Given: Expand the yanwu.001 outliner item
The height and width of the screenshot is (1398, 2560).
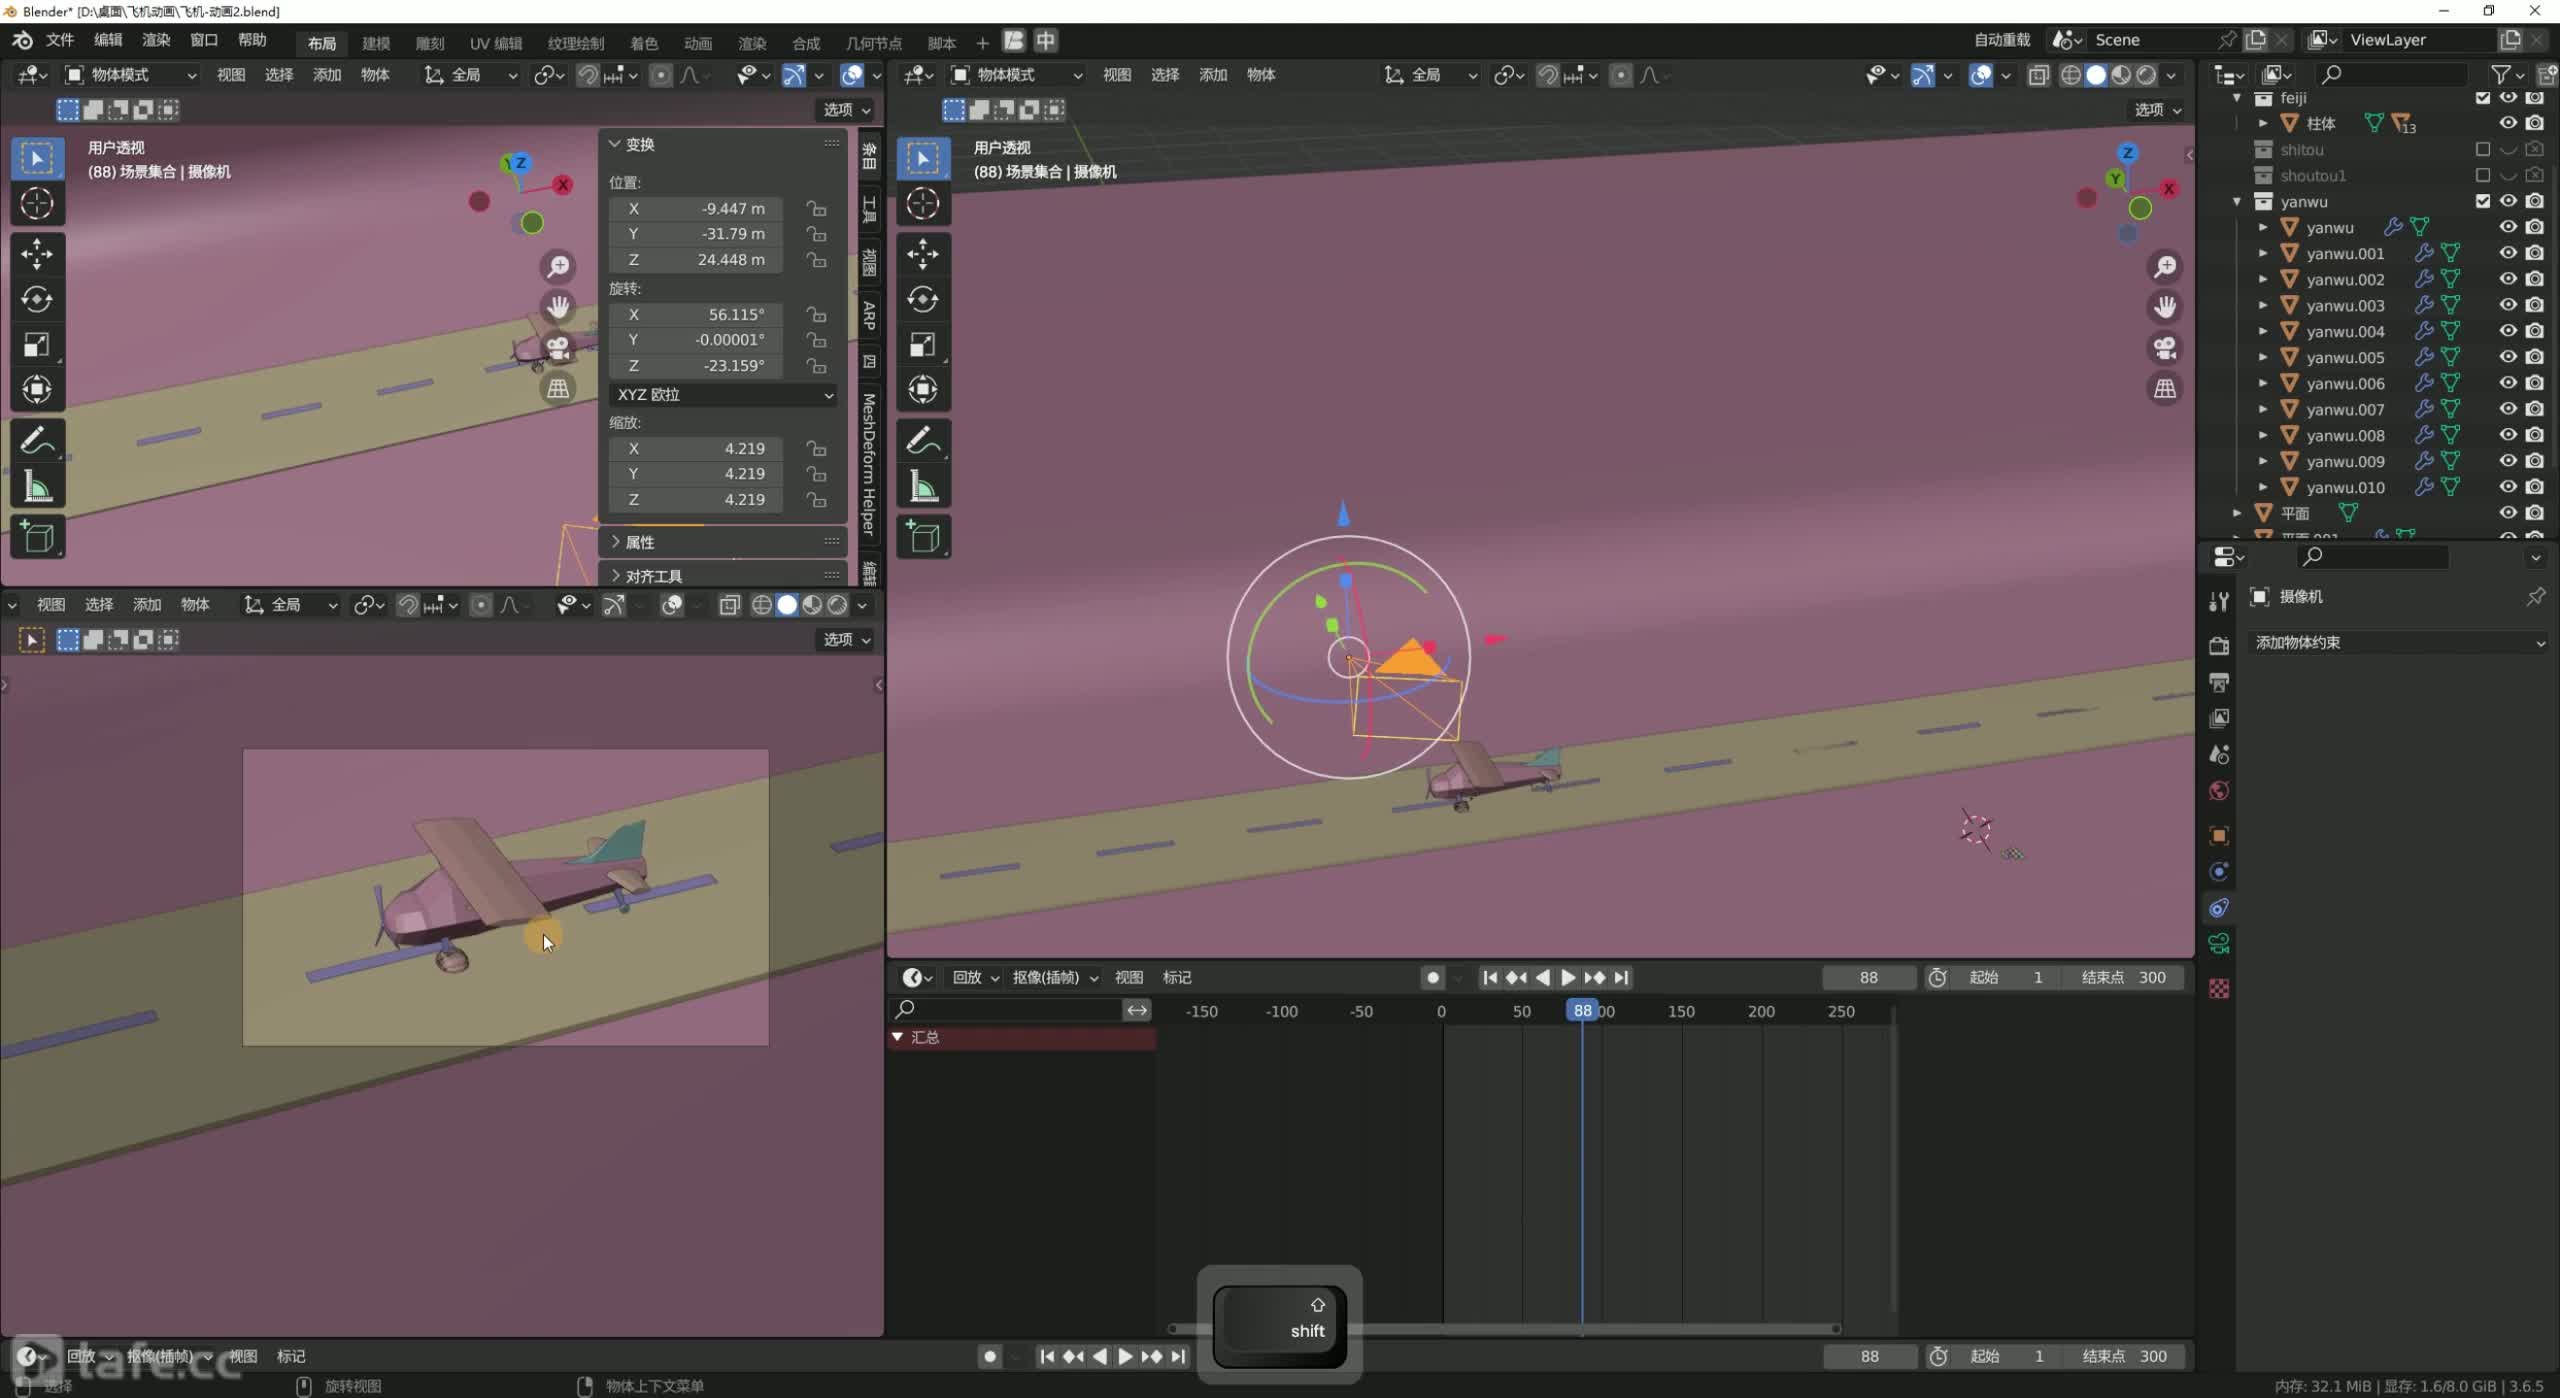Looking at the screenshot, I should pyautogui.click(x=2263, y=254).
